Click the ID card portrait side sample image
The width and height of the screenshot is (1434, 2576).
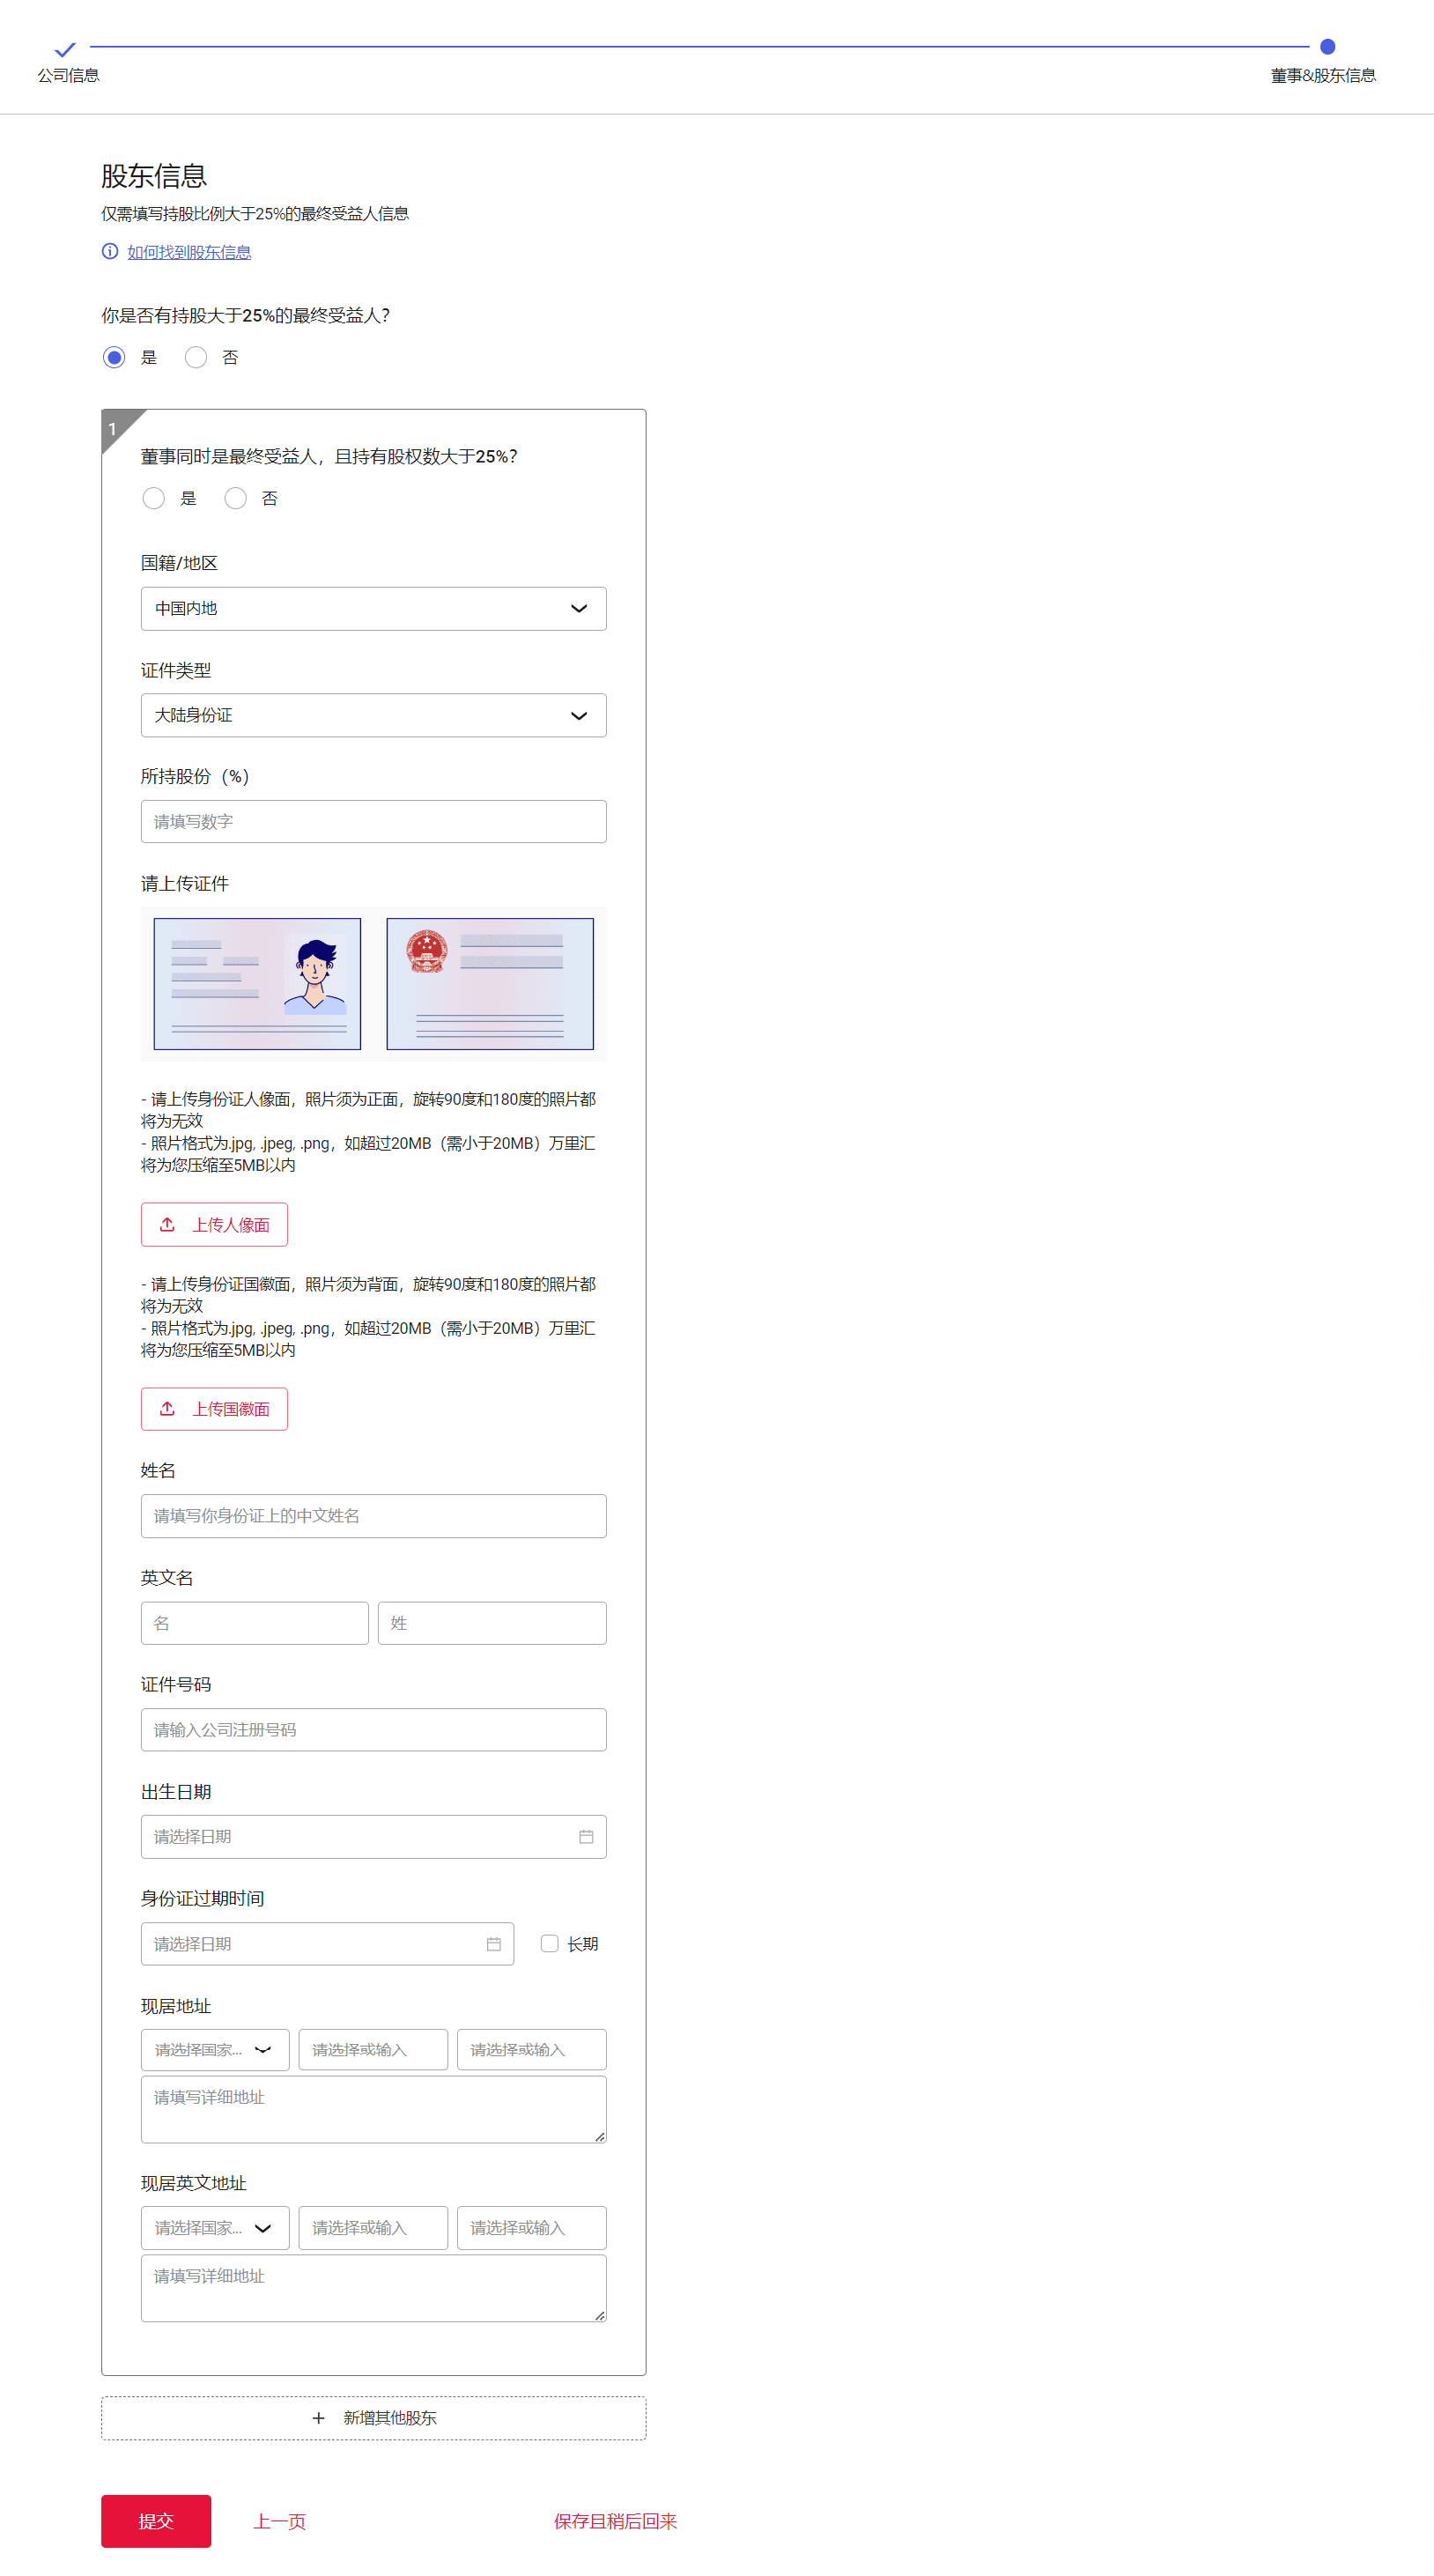click(257, 983)
